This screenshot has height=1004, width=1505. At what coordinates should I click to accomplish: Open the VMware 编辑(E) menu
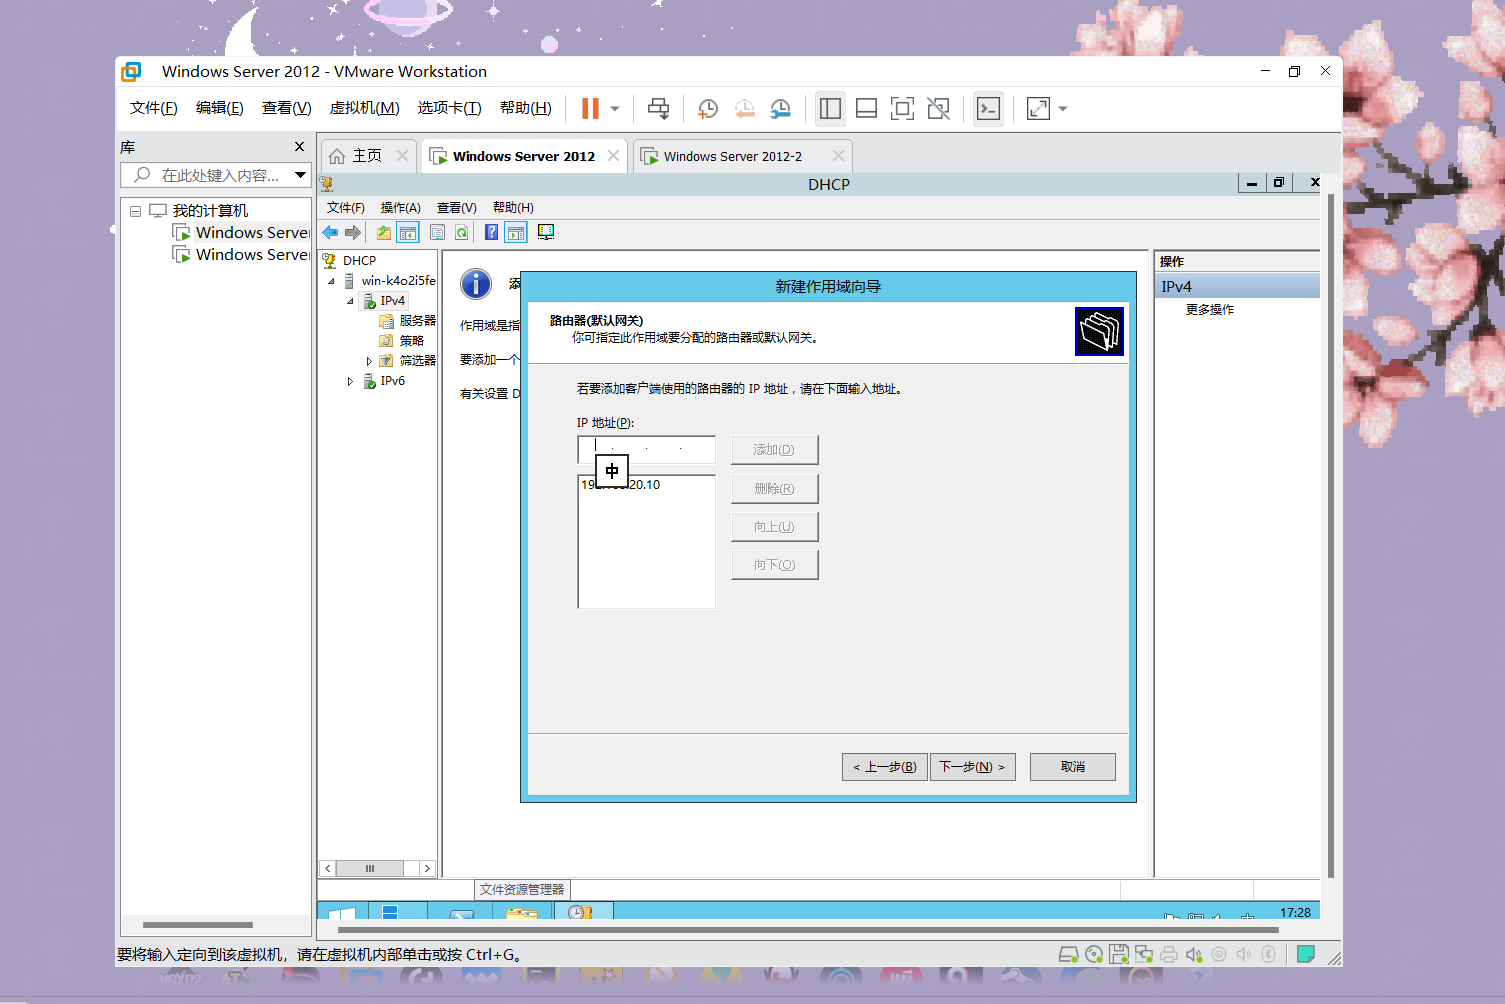(219, 108)
